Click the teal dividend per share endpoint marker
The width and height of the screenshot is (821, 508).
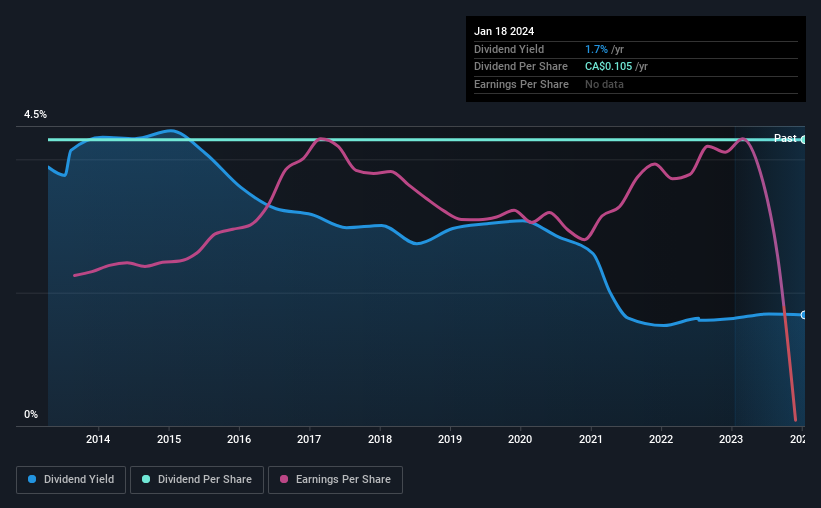pyautogui.click(x=803, y=140)
